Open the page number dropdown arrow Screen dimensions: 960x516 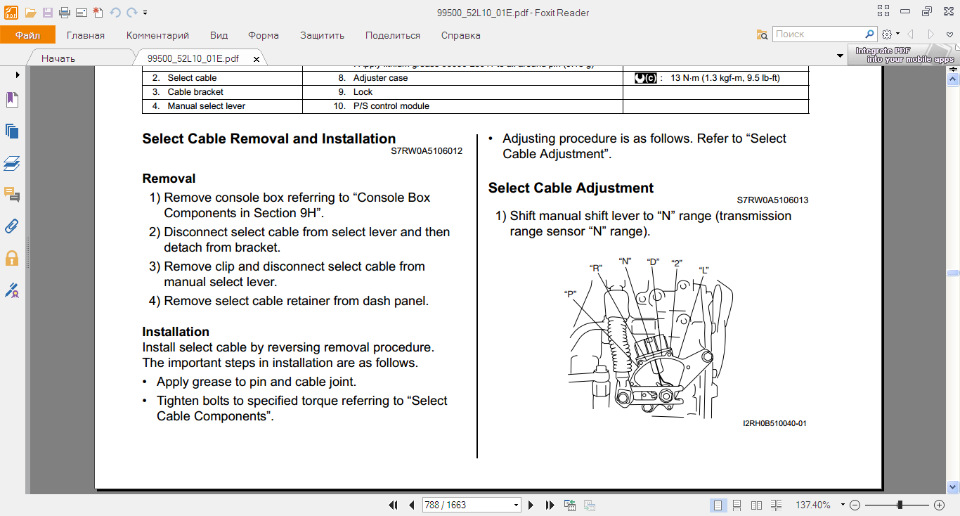tap(516, 505)
